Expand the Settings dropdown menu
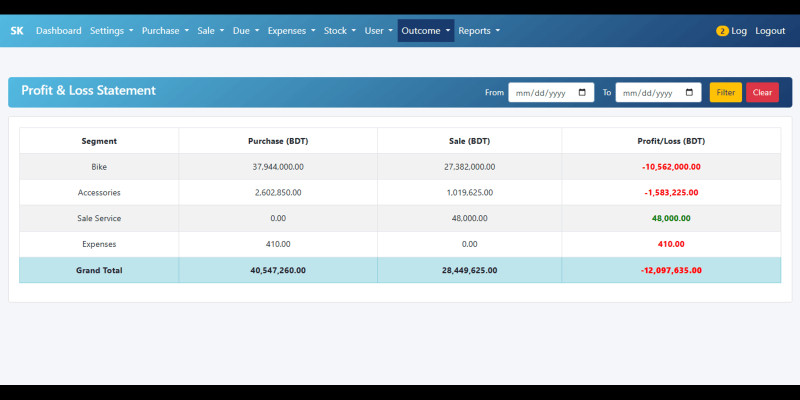This screenshot has width=800, height=400. coord(111,31)
